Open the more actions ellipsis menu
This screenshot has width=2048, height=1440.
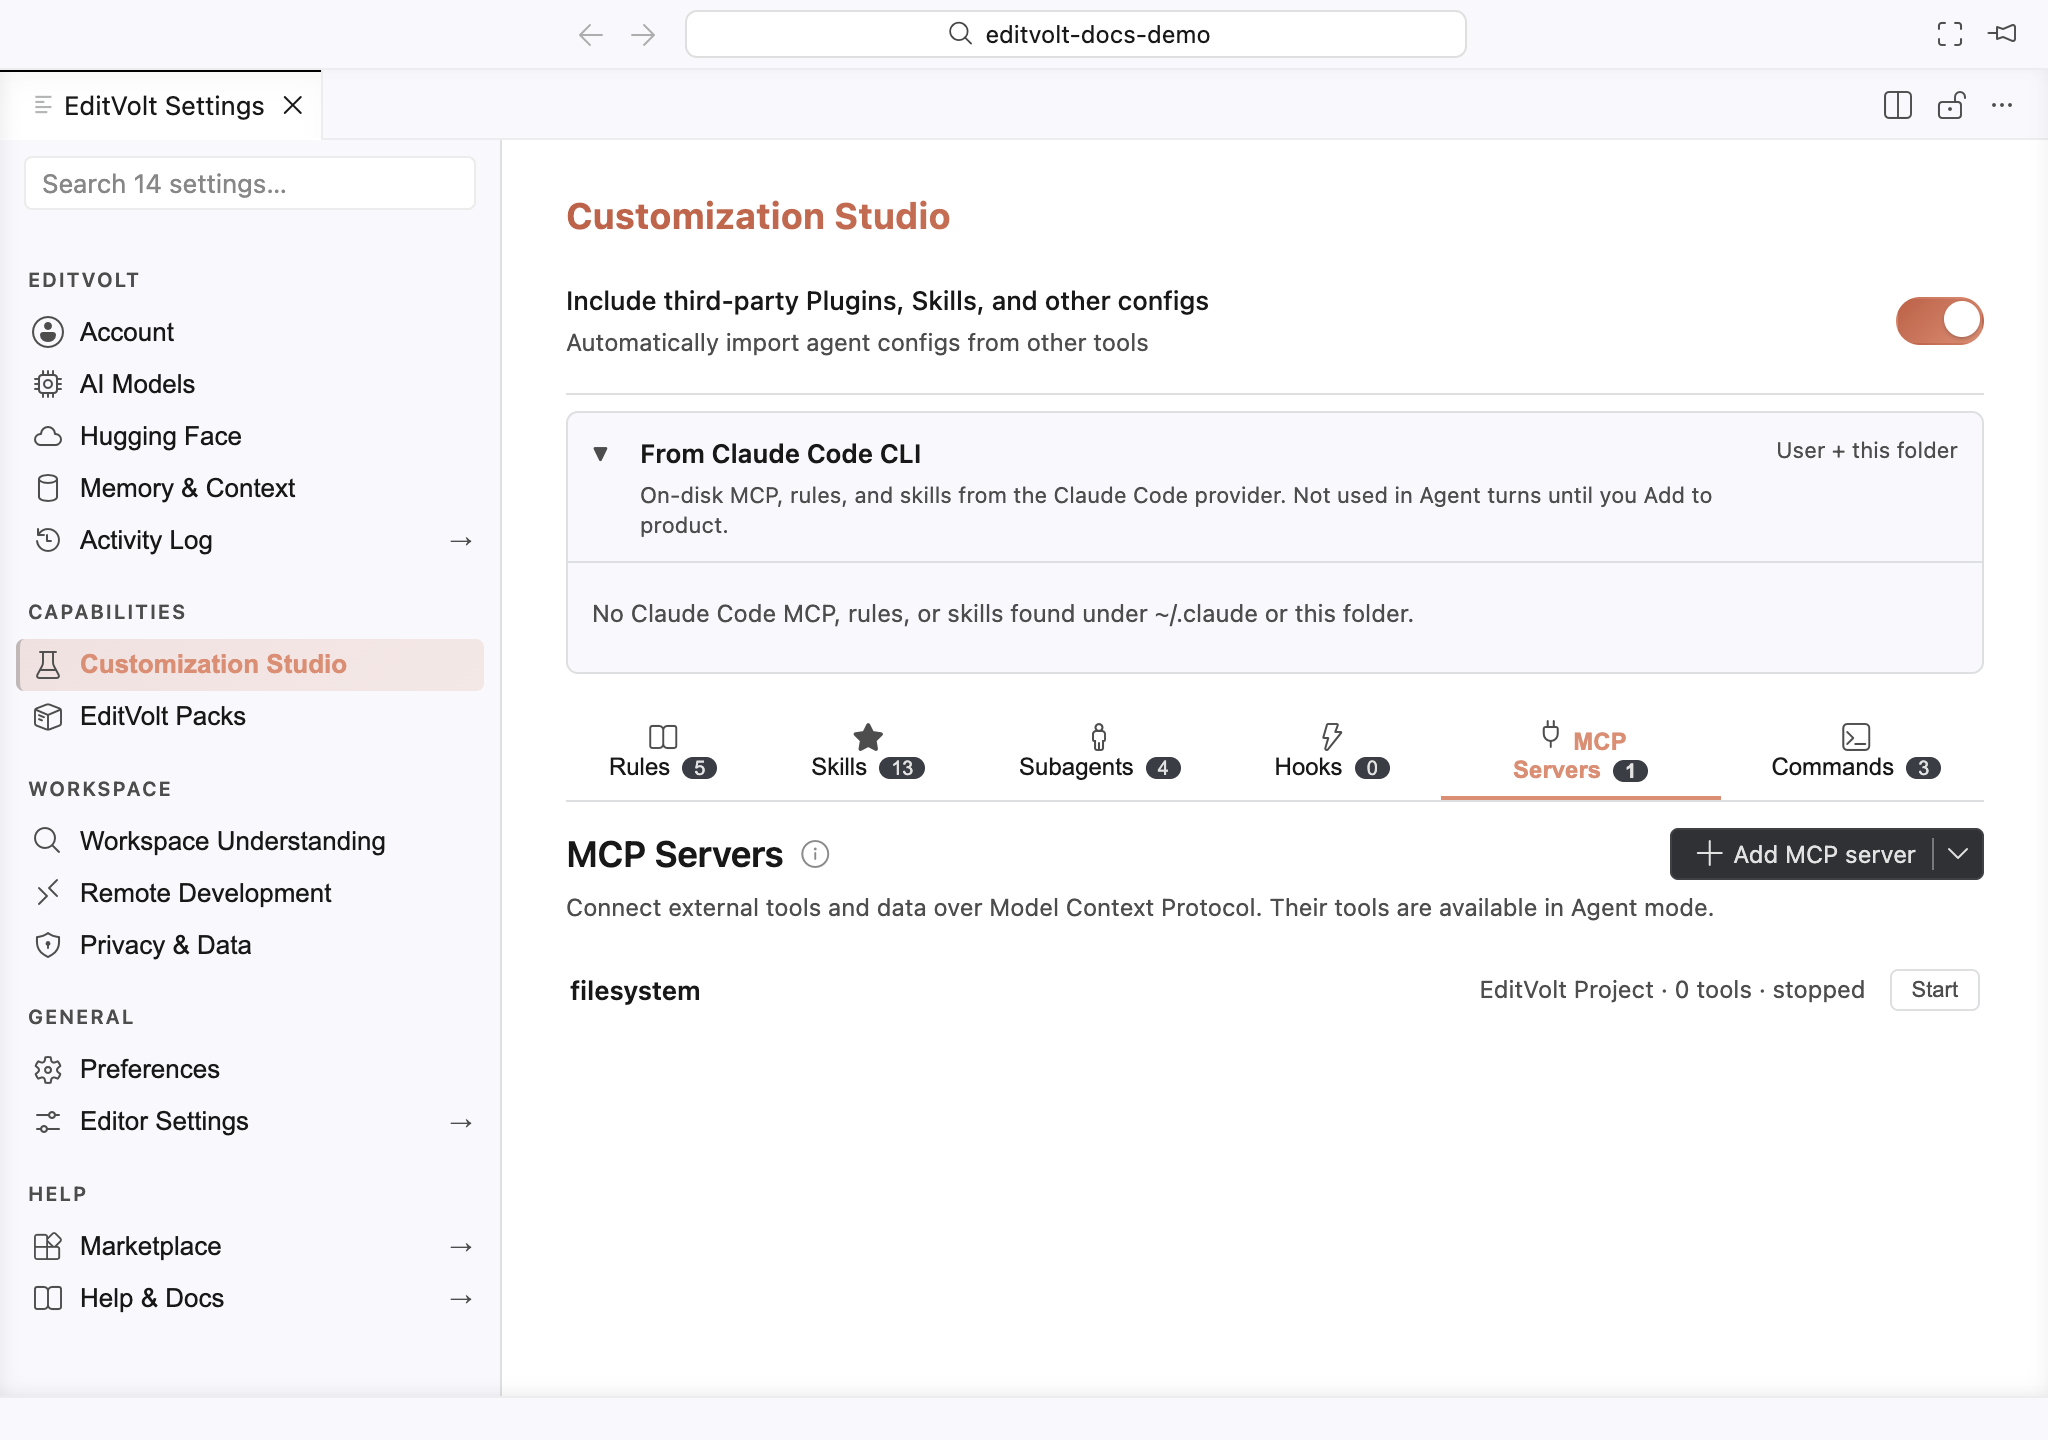pos(2002,105)
